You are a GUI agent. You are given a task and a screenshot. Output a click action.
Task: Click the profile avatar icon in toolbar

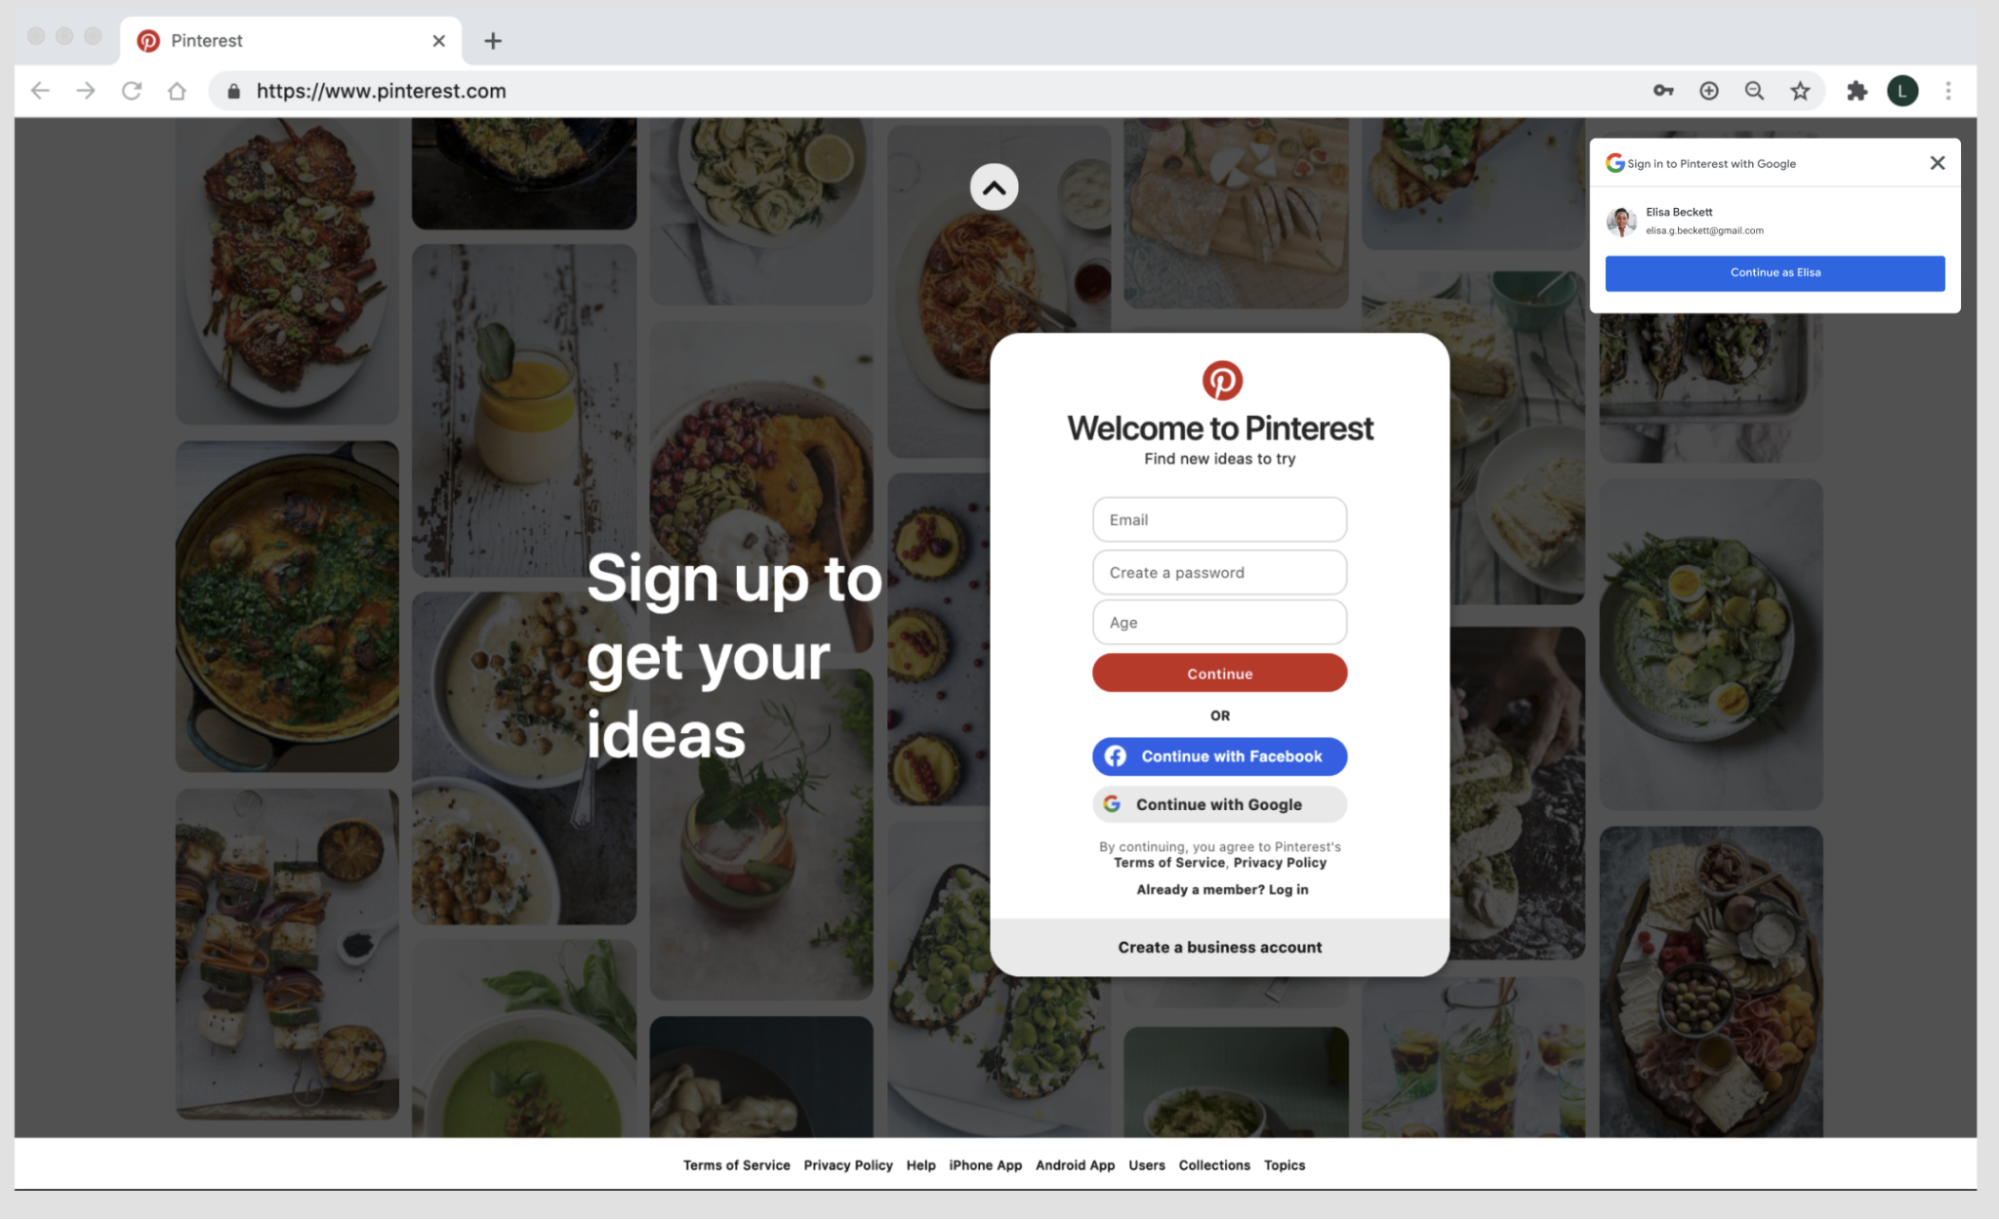point(1906,90)
